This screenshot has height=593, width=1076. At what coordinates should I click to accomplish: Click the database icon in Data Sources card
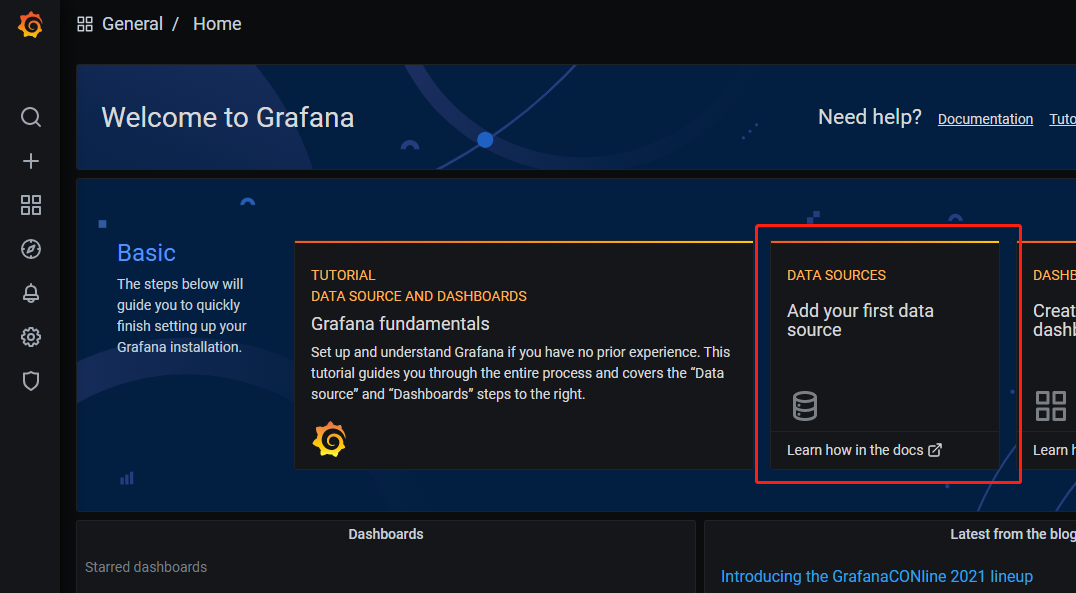[x=804, y=406]
